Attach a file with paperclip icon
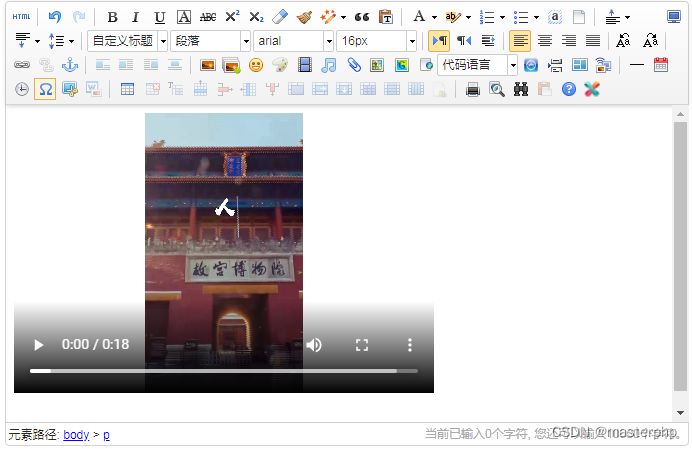Viewport: 692px width, 449px height. point(354,65)
